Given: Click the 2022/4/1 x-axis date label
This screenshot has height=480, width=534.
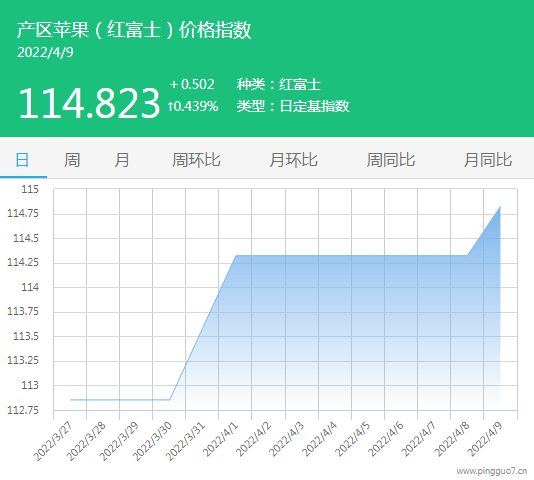Looking at the screenshot, I should click(221, 439).
